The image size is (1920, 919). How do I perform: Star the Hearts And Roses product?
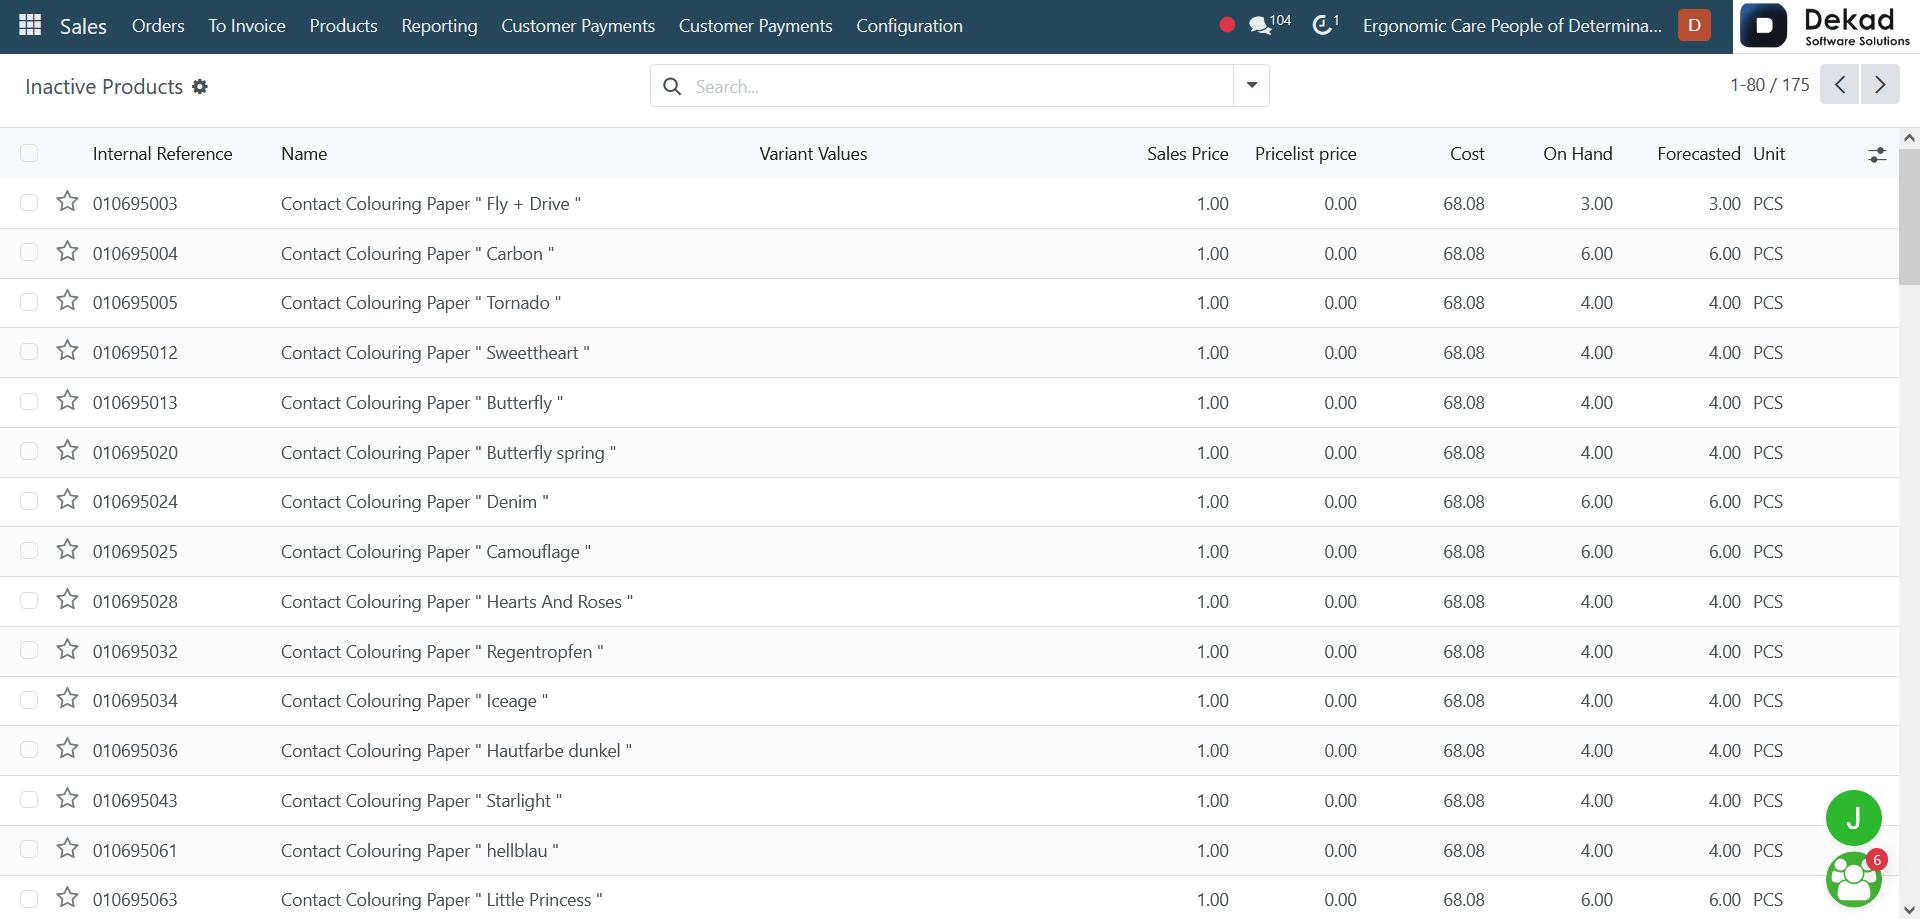[67, 600]
